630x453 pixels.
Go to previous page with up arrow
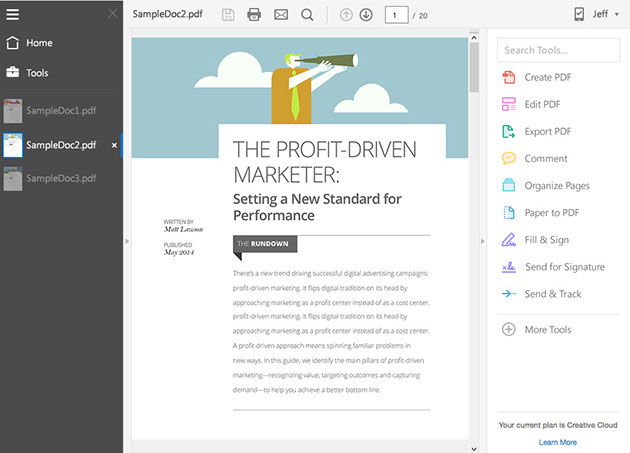(347, 15)
